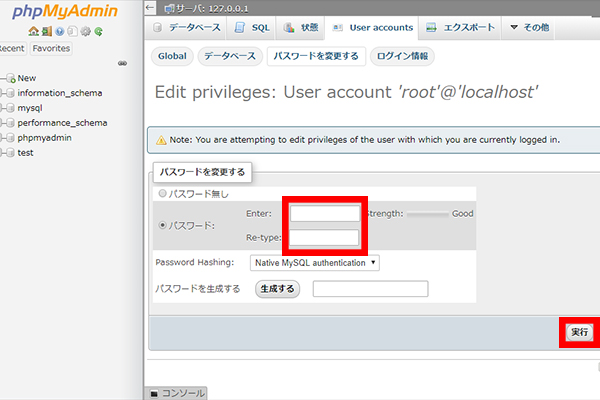Open the Password Hashing dropdown
Image resolution: width=600 pixels, height=400 pixels.
[x=315, y=262]
